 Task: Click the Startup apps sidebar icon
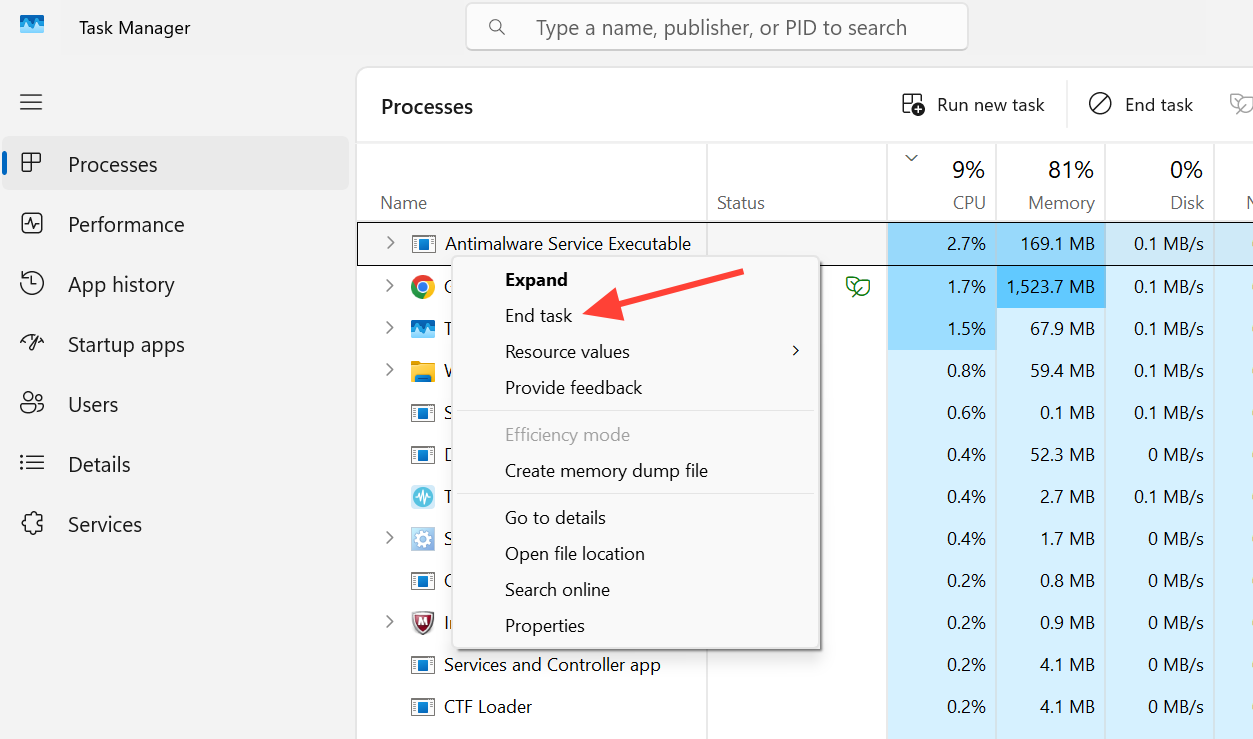pos(32,344)
